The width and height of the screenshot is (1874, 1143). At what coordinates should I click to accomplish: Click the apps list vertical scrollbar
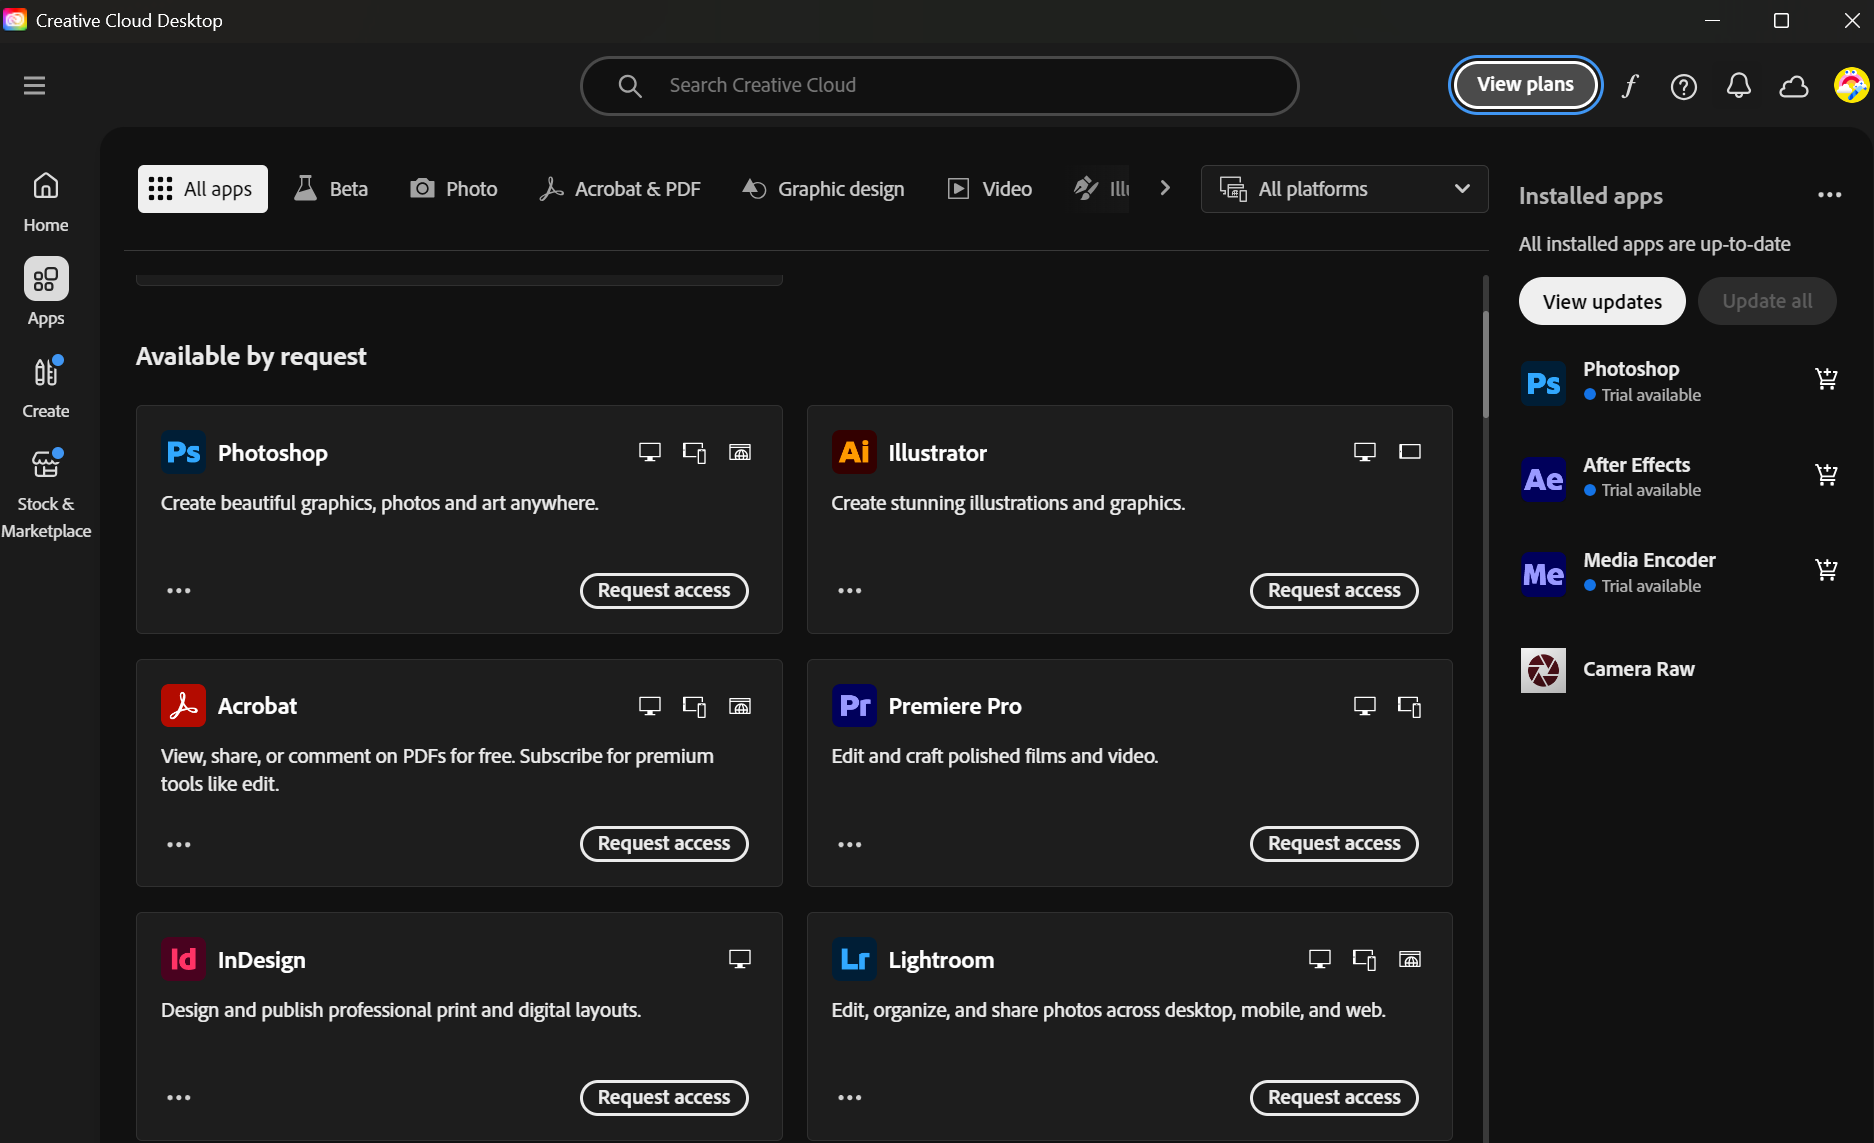1486,364
